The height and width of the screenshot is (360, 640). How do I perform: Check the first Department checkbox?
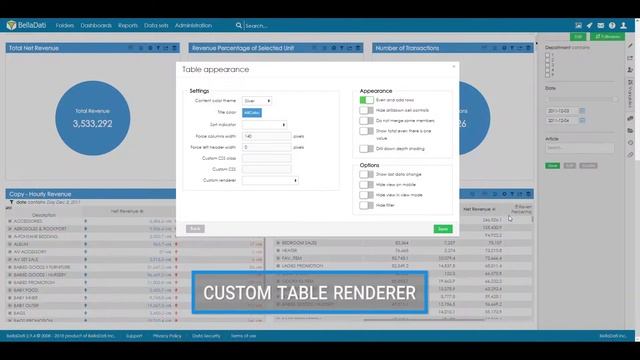[547, 55]
